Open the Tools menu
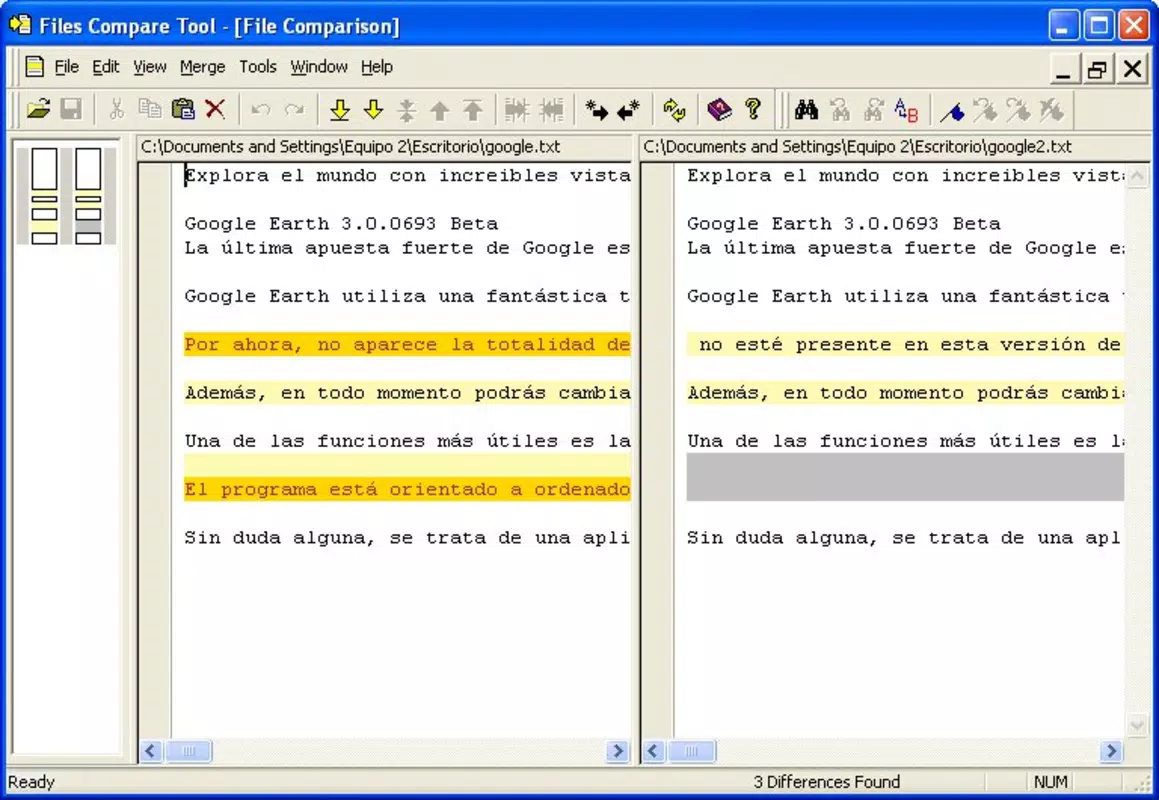1159x800 pixels. point(257,67)
